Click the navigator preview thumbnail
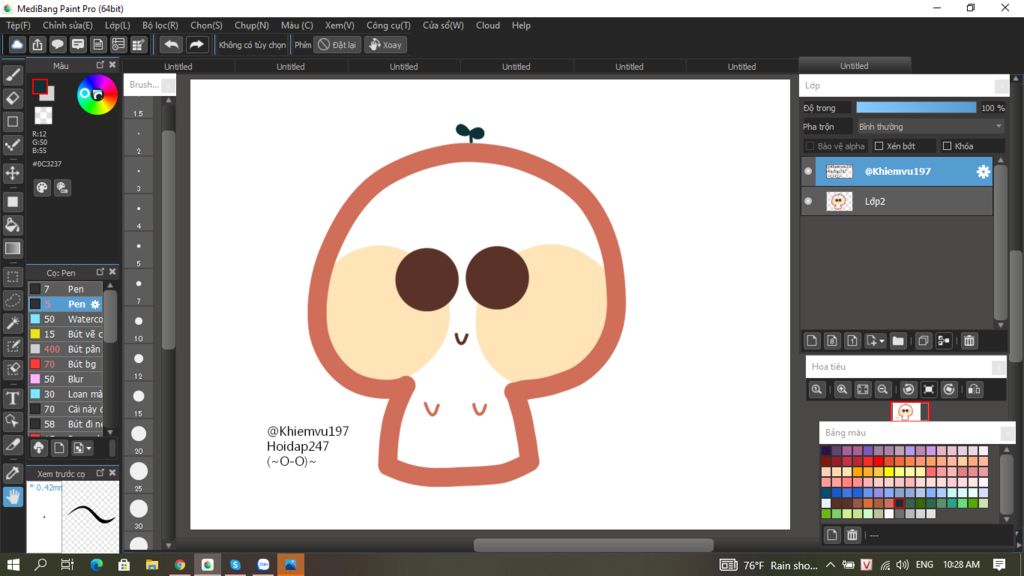The height and width of the screenshot is (576, 1024). pyautogui.click(x=909, y=411)
